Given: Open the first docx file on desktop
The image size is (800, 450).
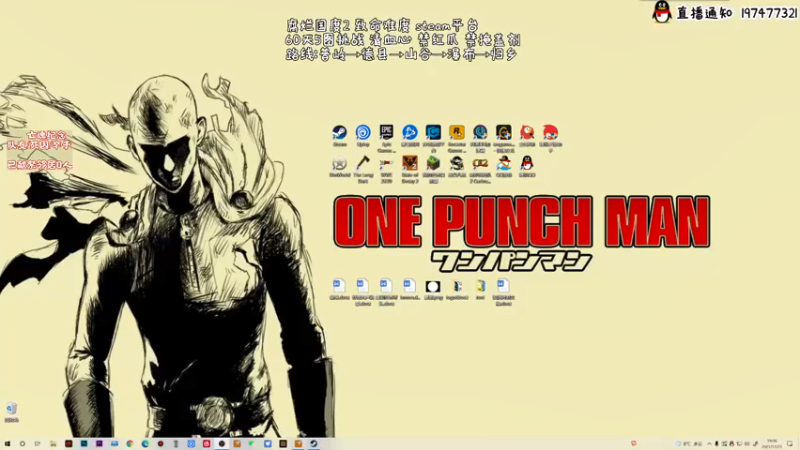Looking at the screenshot, I should click(339, 289).
